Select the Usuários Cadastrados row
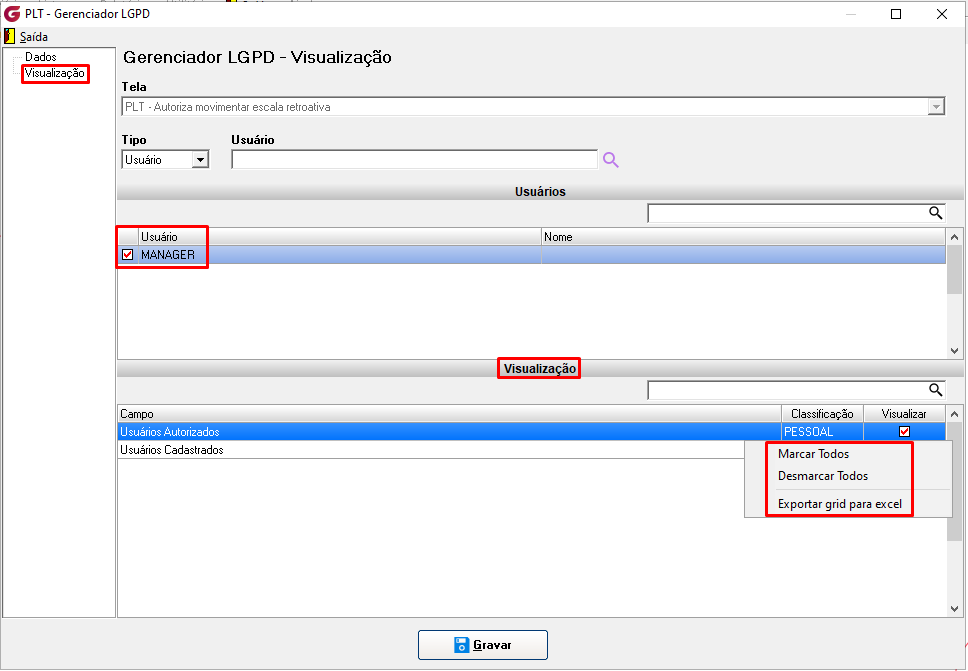 pyautogui.click(x=430, y=449)
